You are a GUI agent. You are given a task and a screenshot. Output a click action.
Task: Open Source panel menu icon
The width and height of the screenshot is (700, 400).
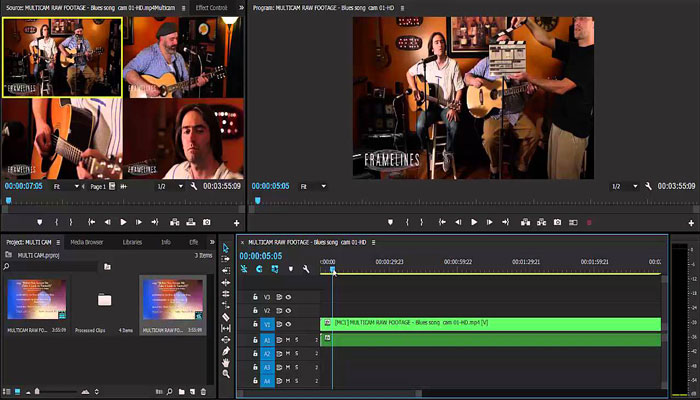coord(184,8)
